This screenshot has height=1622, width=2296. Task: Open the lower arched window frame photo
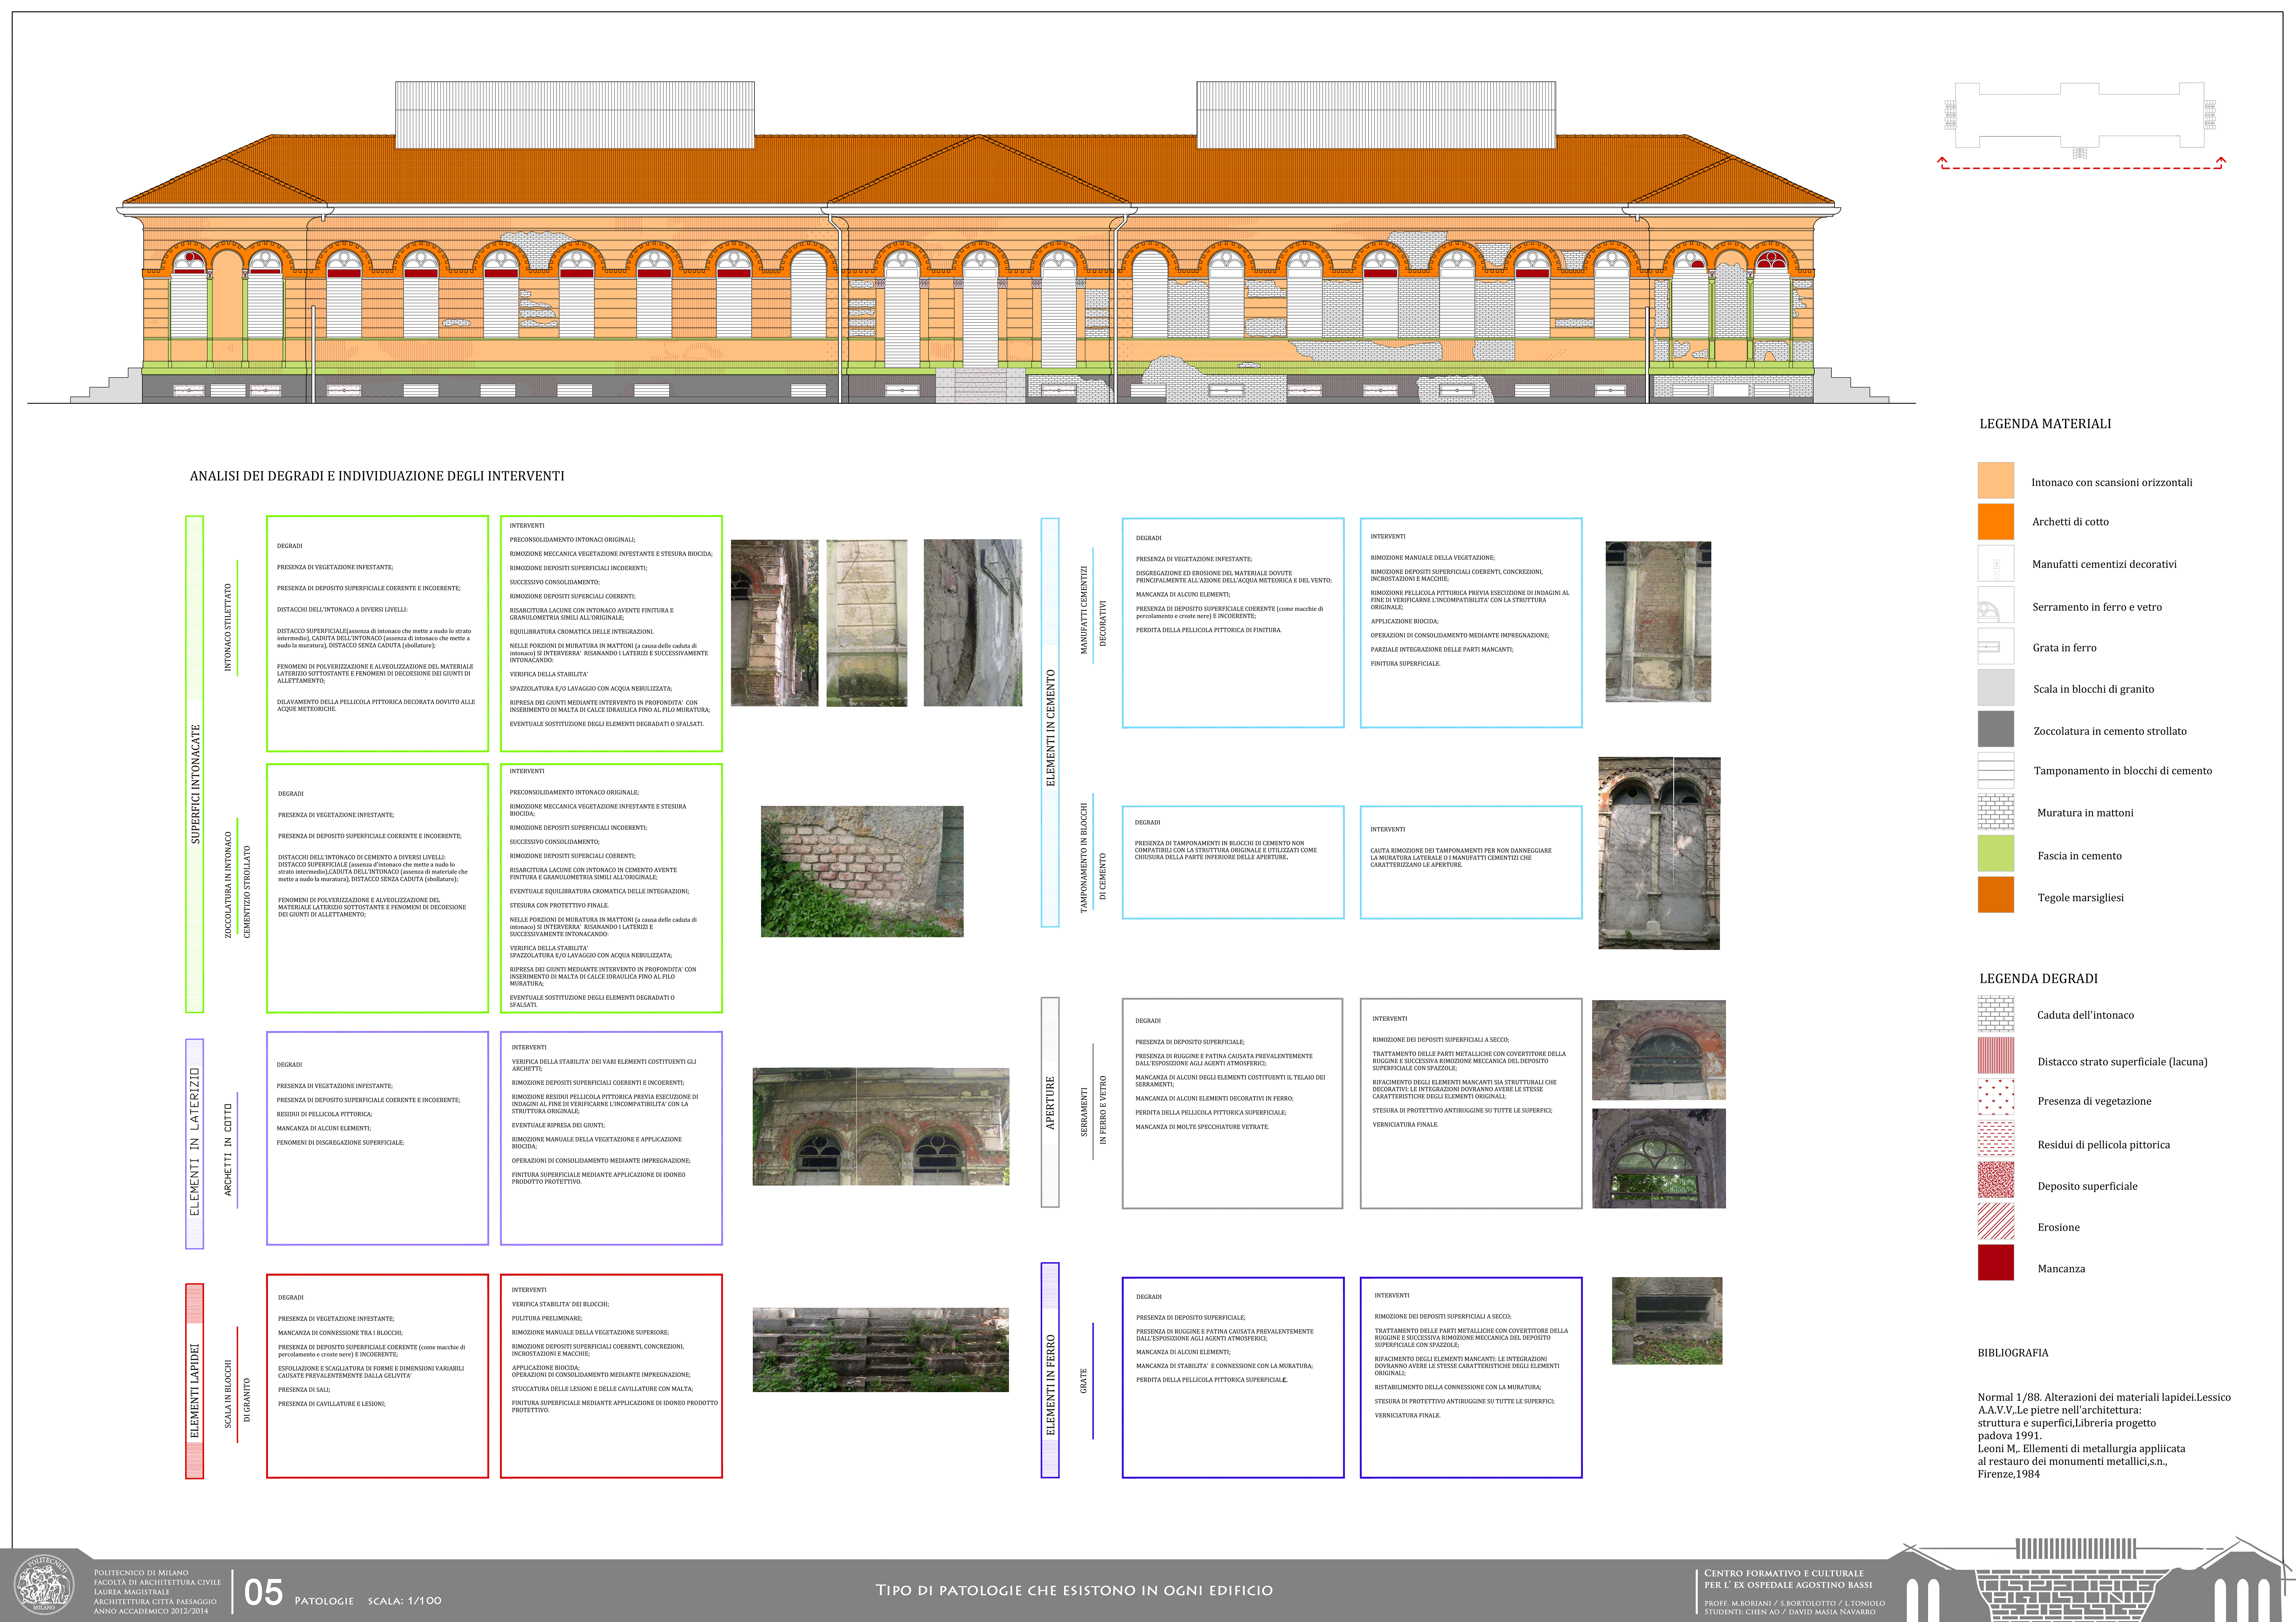click(x=1659, y=1158)
